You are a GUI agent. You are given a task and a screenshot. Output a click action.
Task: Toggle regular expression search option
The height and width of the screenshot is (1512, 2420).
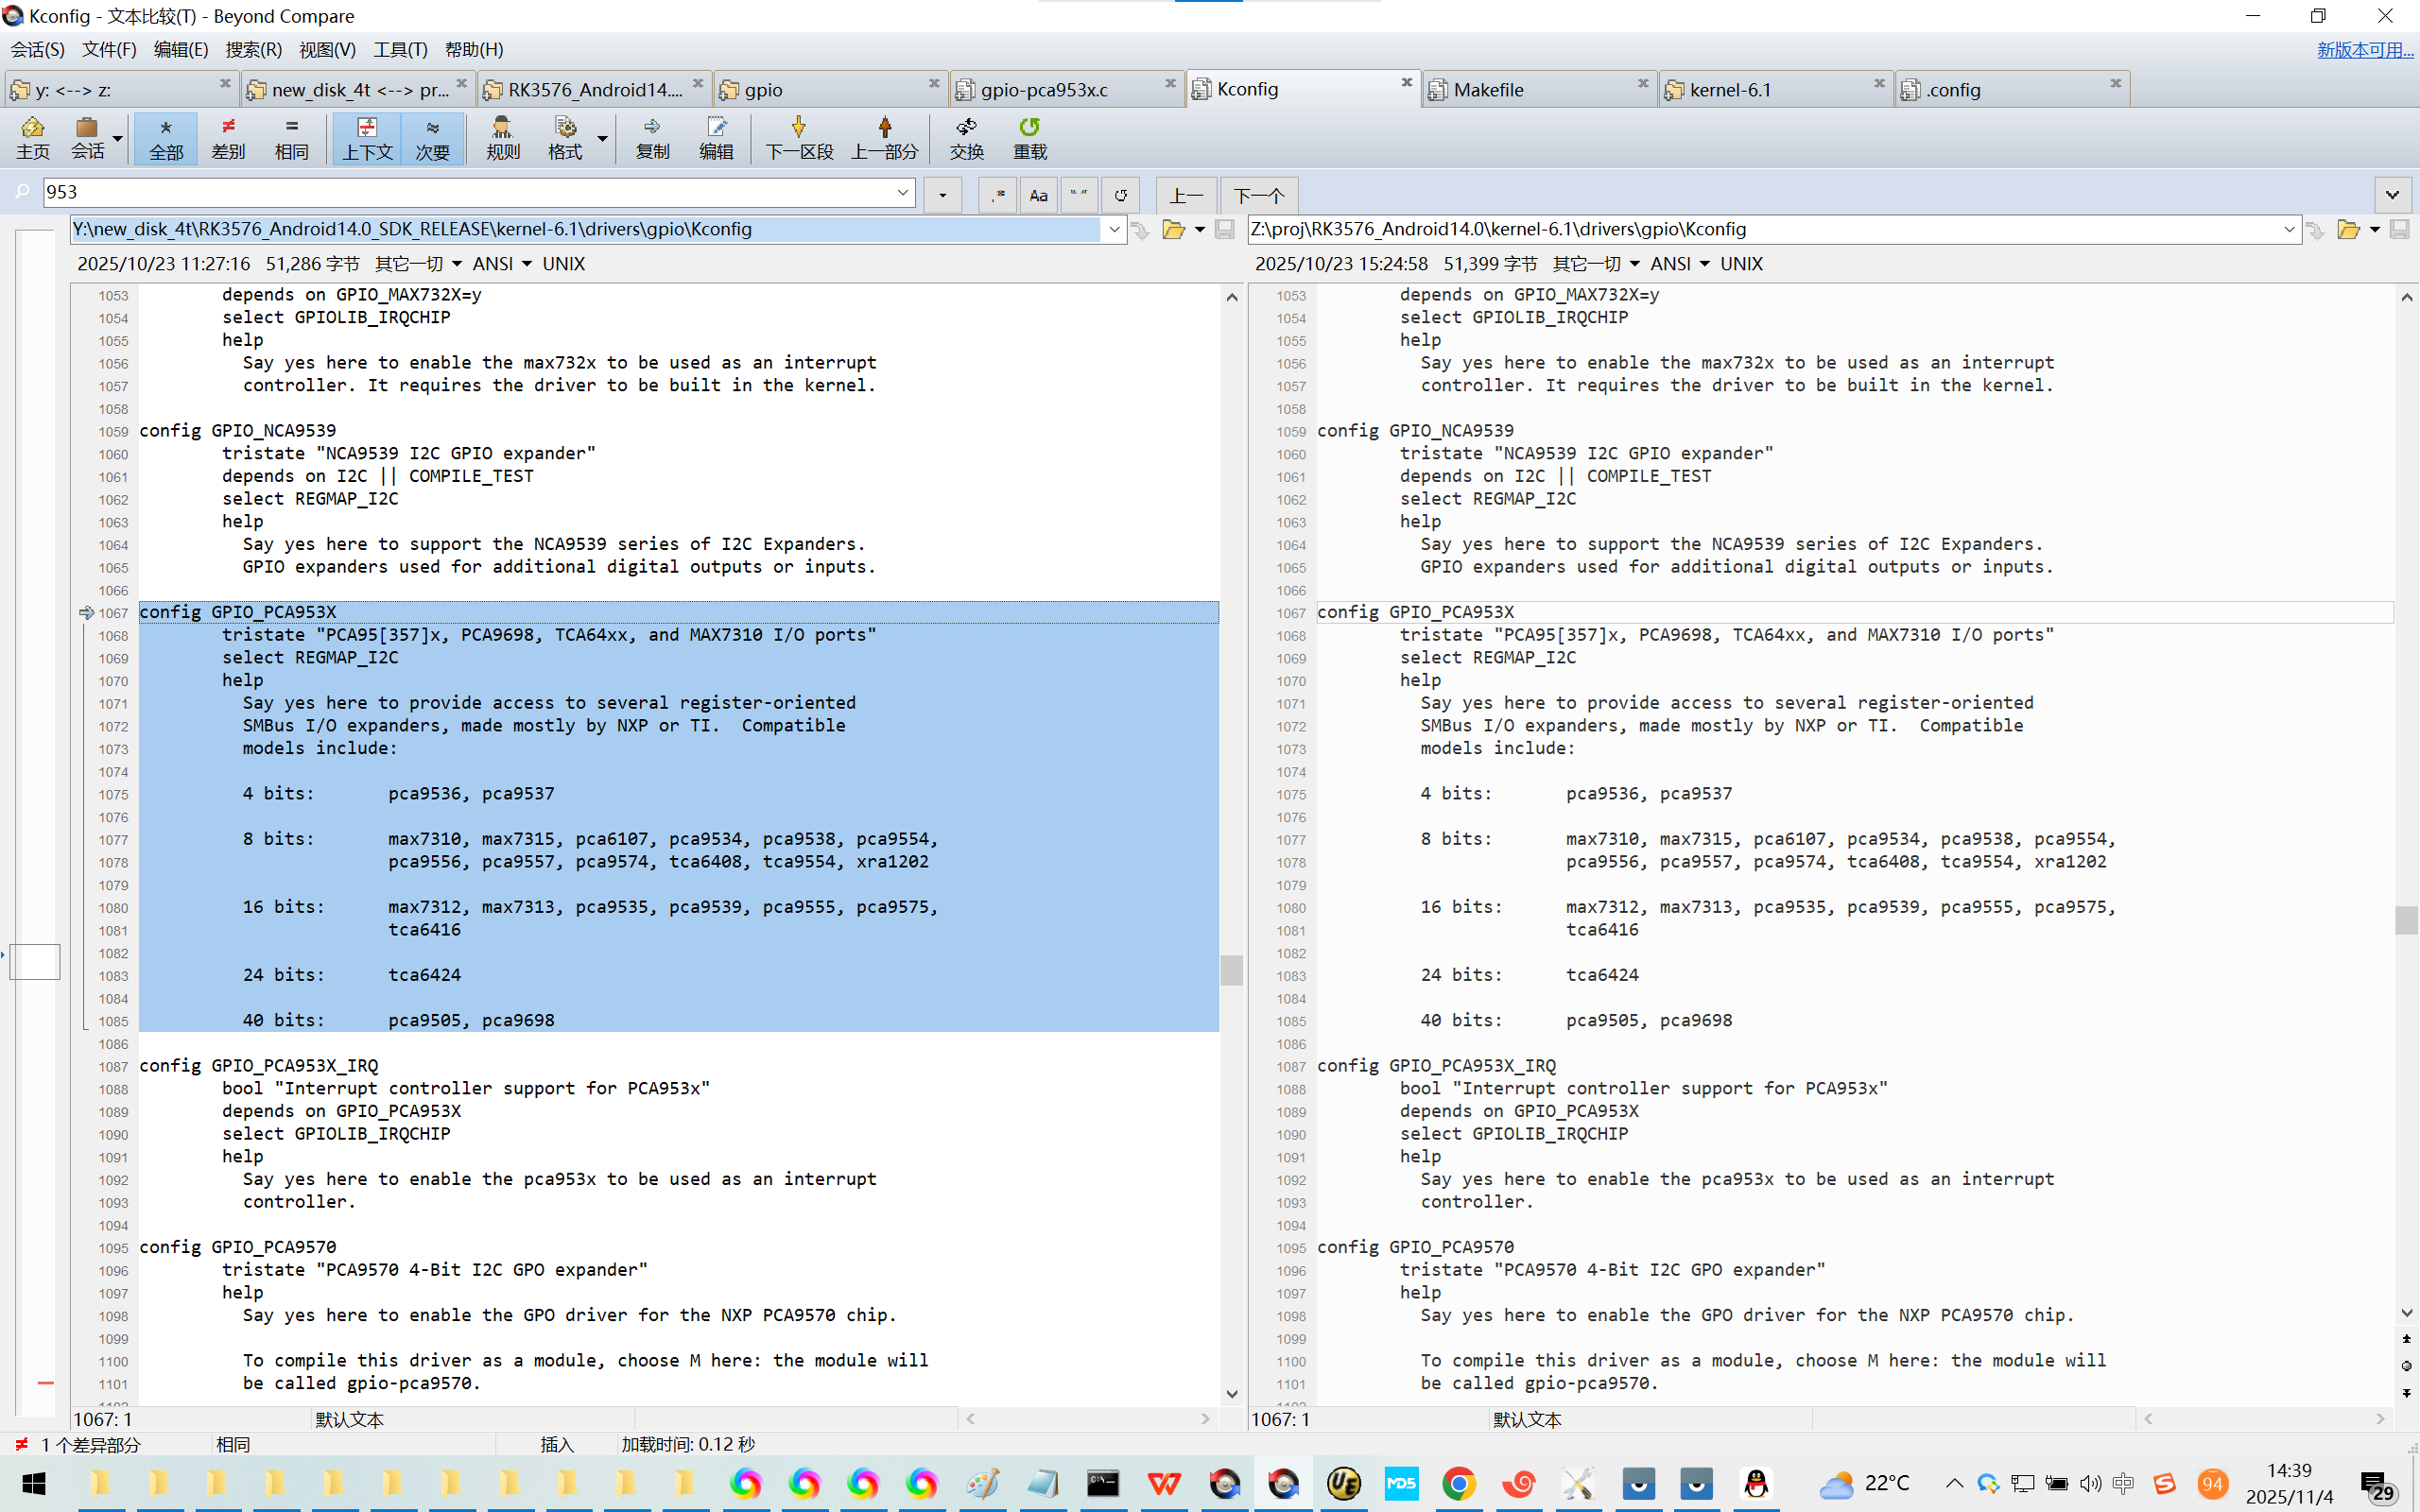[997, 195]
